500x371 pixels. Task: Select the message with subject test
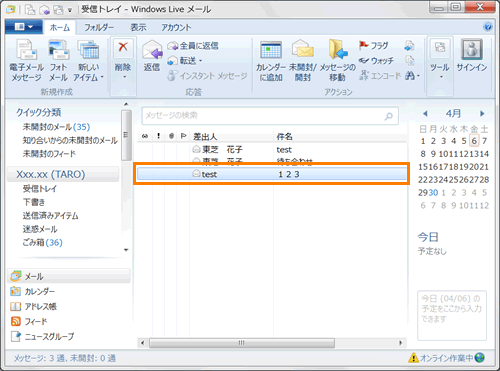tap(272, 150)
